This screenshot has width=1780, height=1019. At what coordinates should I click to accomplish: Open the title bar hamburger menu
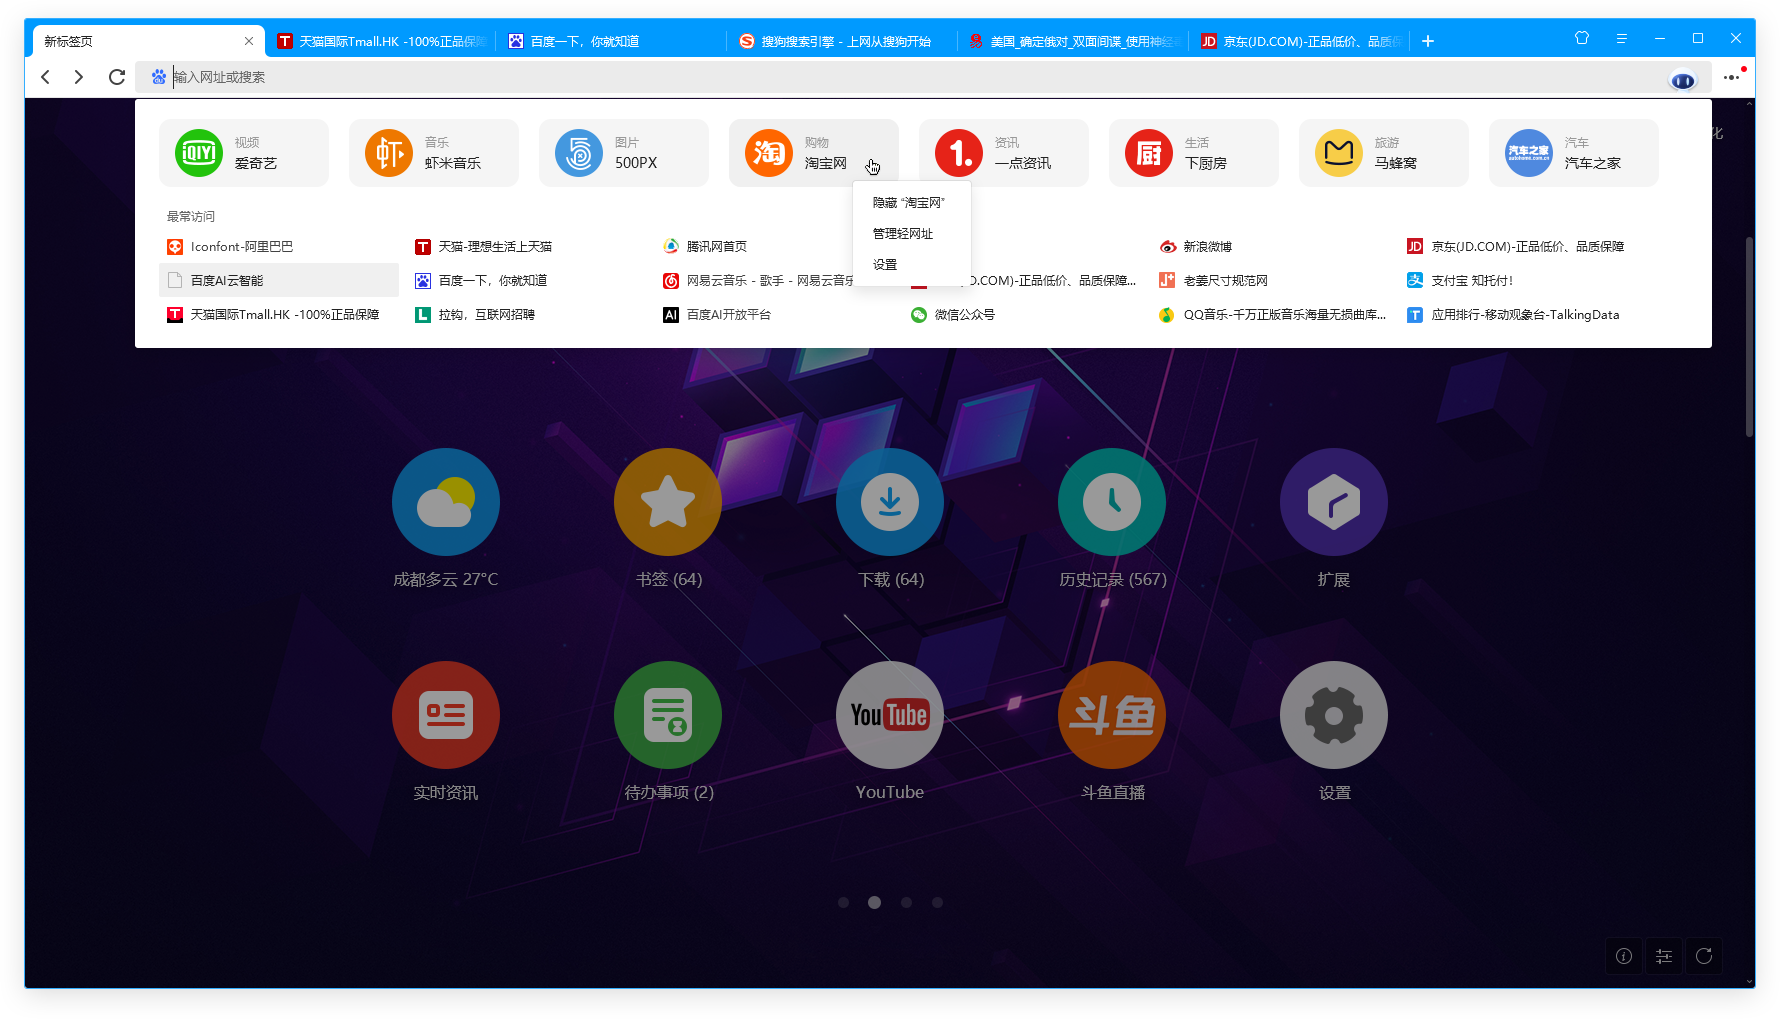coord(1621,38)
